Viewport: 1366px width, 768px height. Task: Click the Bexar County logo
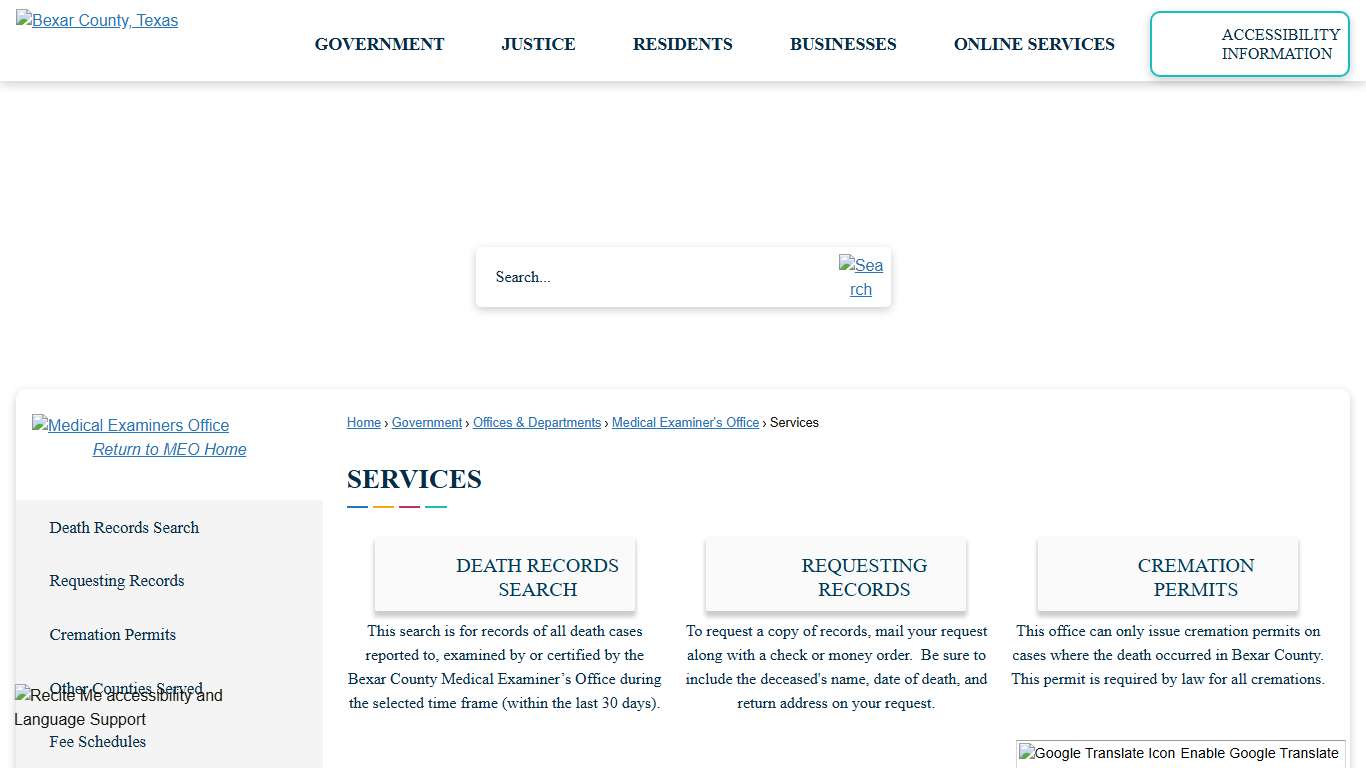tap(96, 20)
